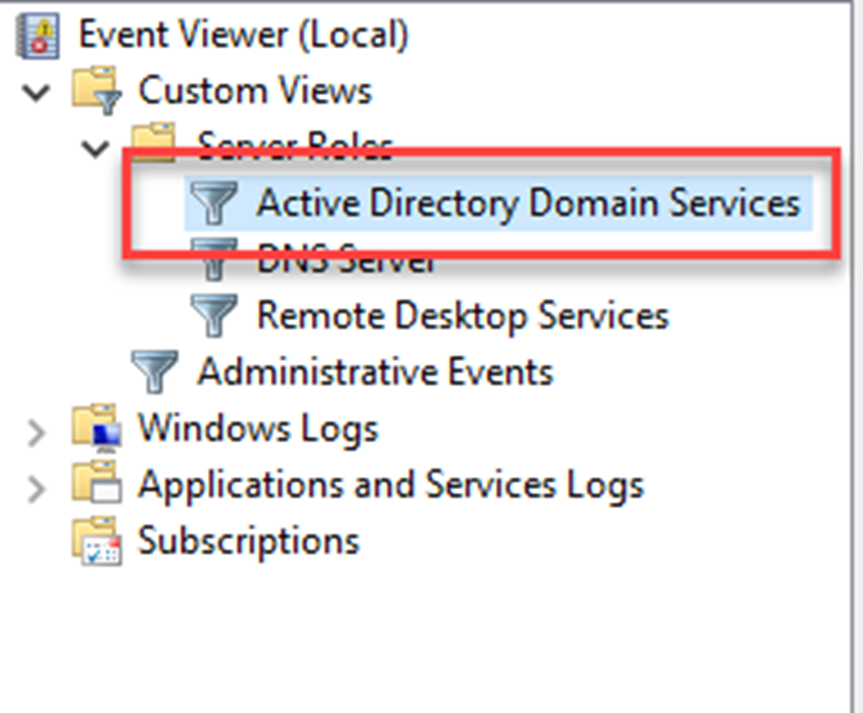Screen dimensions: 863x713
Task: Open the Remote Desktop Services view
Action: click(463, 316)
